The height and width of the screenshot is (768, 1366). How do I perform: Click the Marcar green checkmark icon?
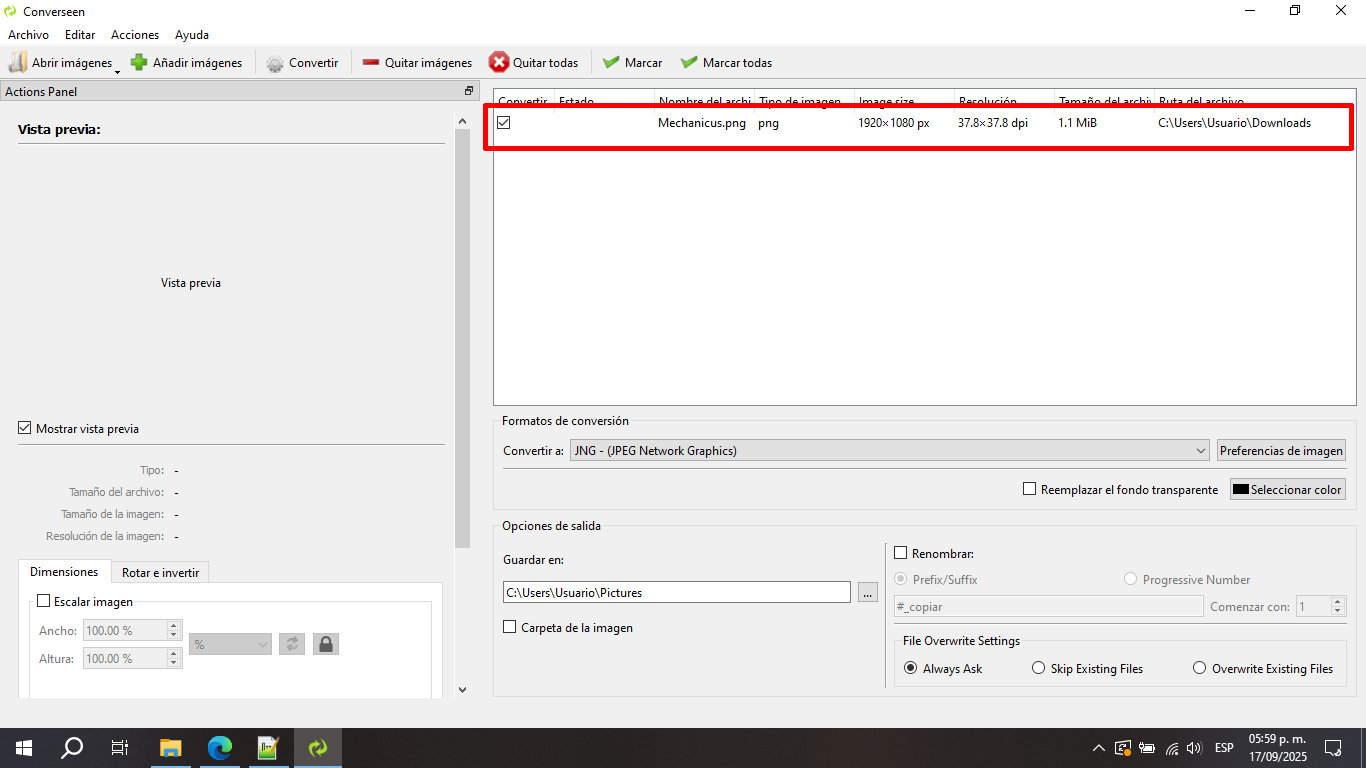pyautogui.click(x=611, y=63)
